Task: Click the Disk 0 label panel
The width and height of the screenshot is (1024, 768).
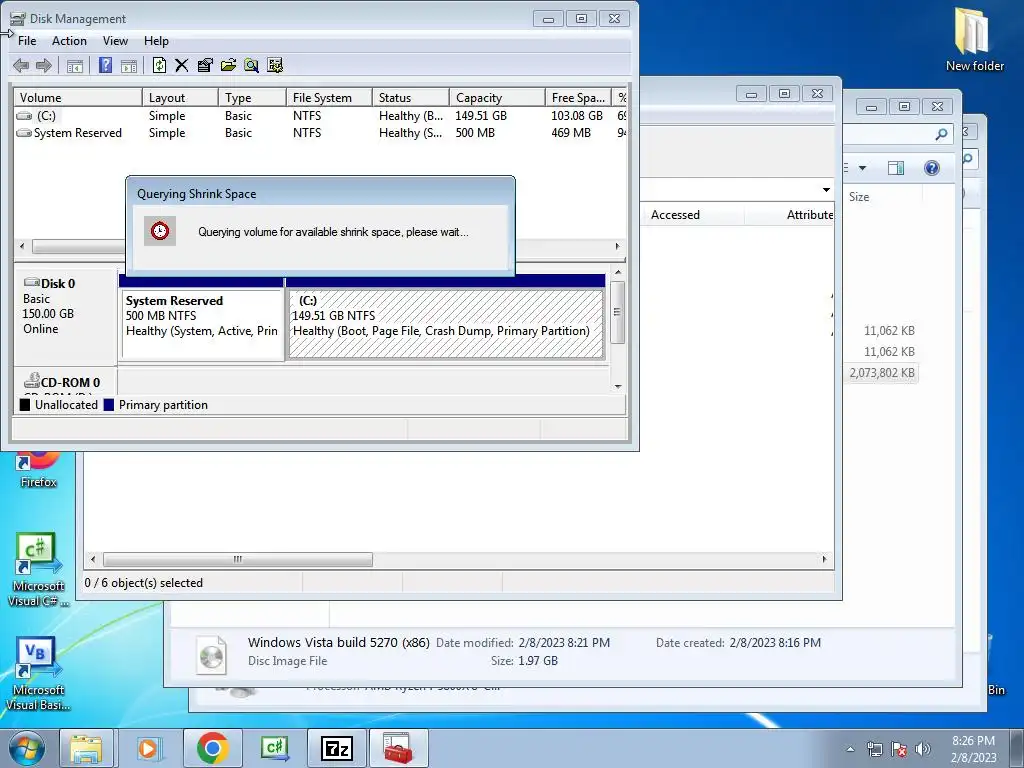Action: (66, 317)
